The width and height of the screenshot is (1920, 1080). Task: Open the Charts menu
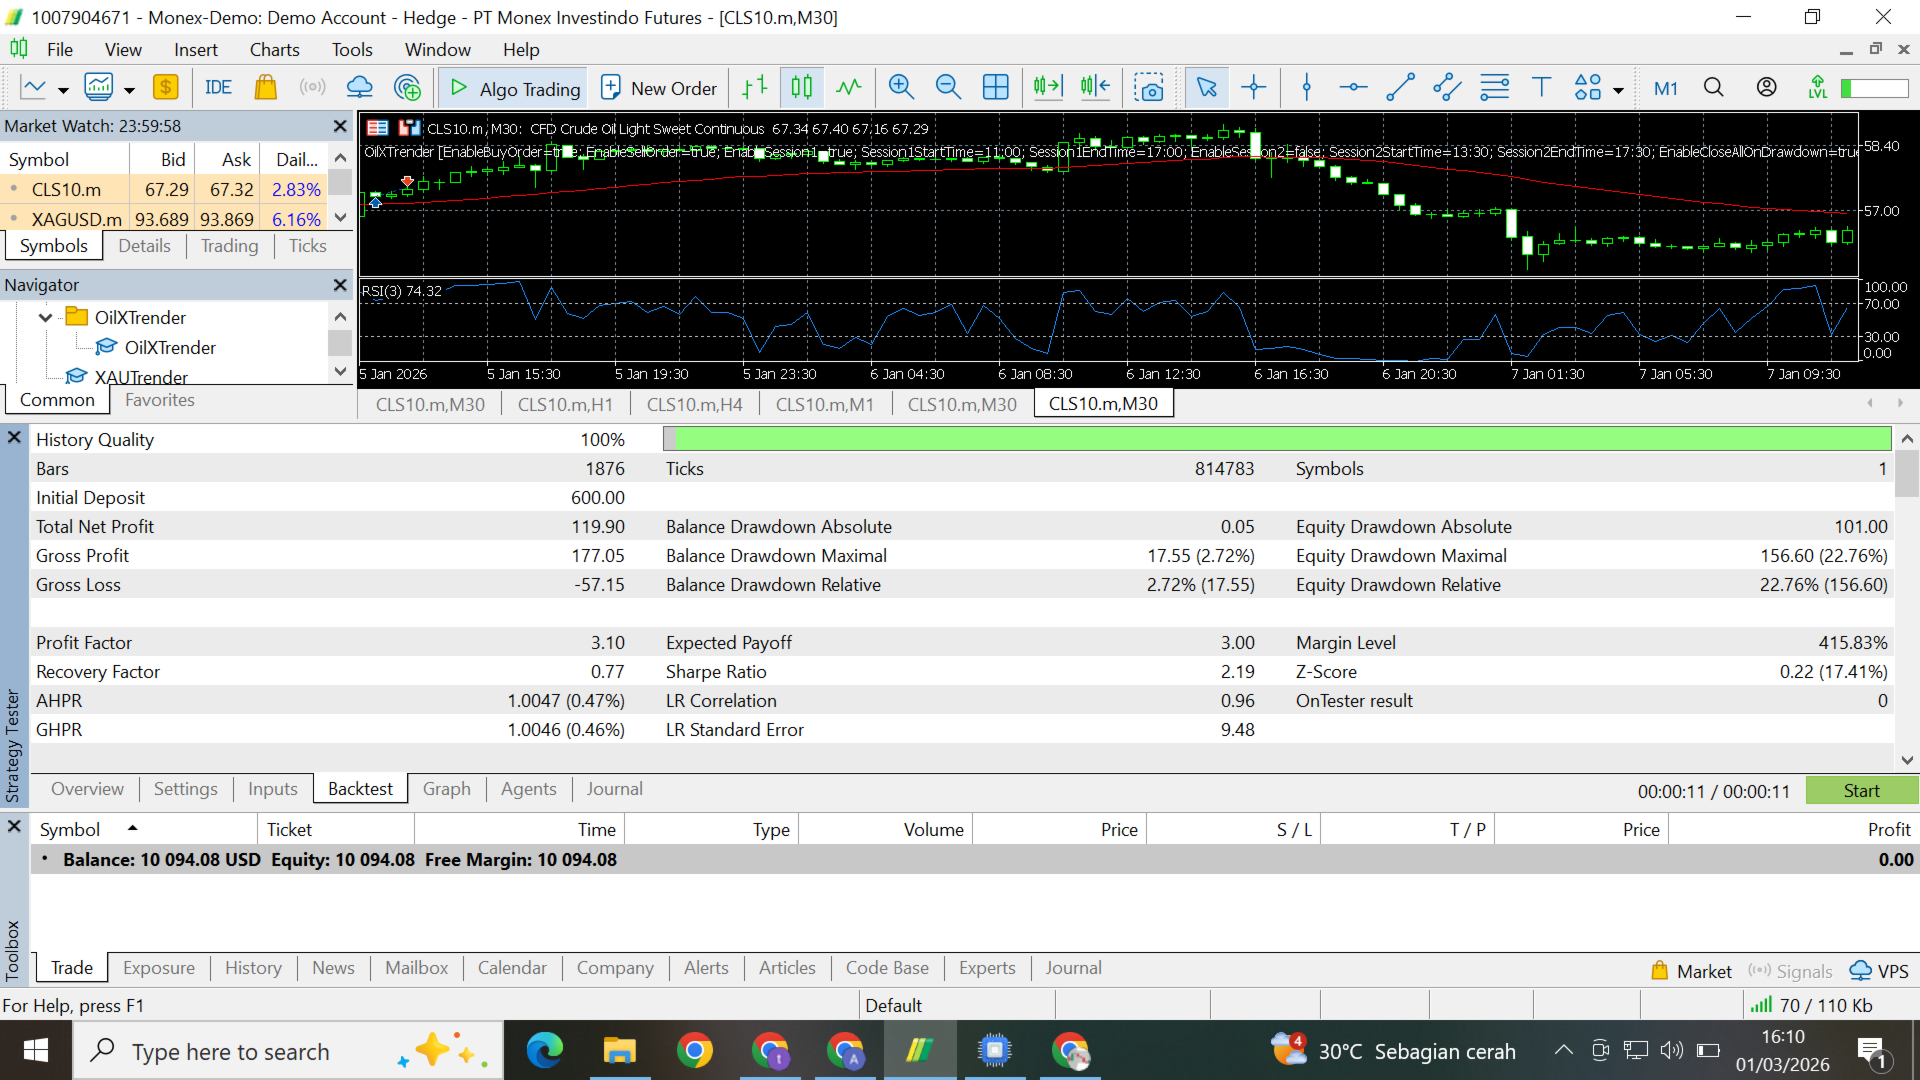(274, 50)
